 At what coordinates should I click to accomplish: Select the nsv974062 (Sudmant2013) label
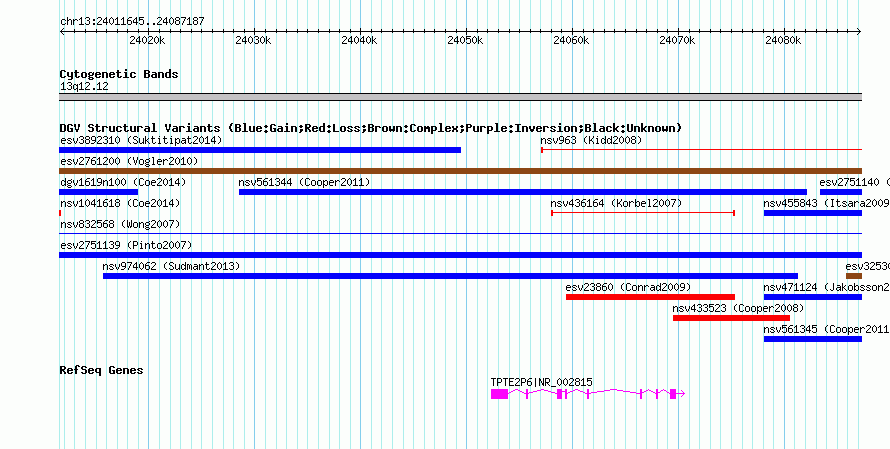(x=171, y=266)
